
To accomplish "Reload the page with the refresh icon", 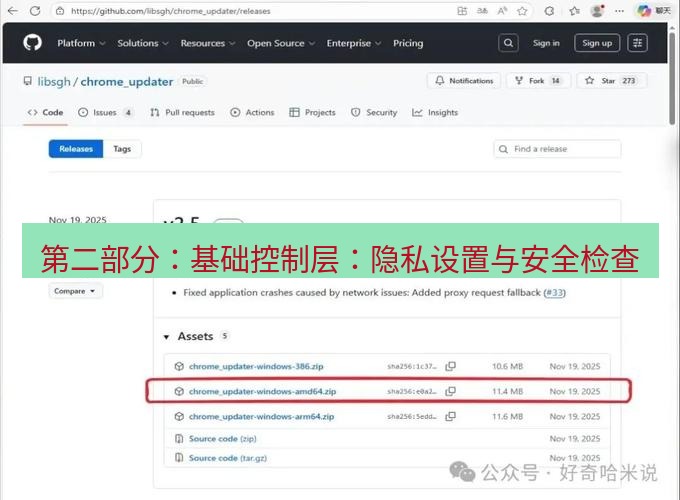I will click(35, 11).
